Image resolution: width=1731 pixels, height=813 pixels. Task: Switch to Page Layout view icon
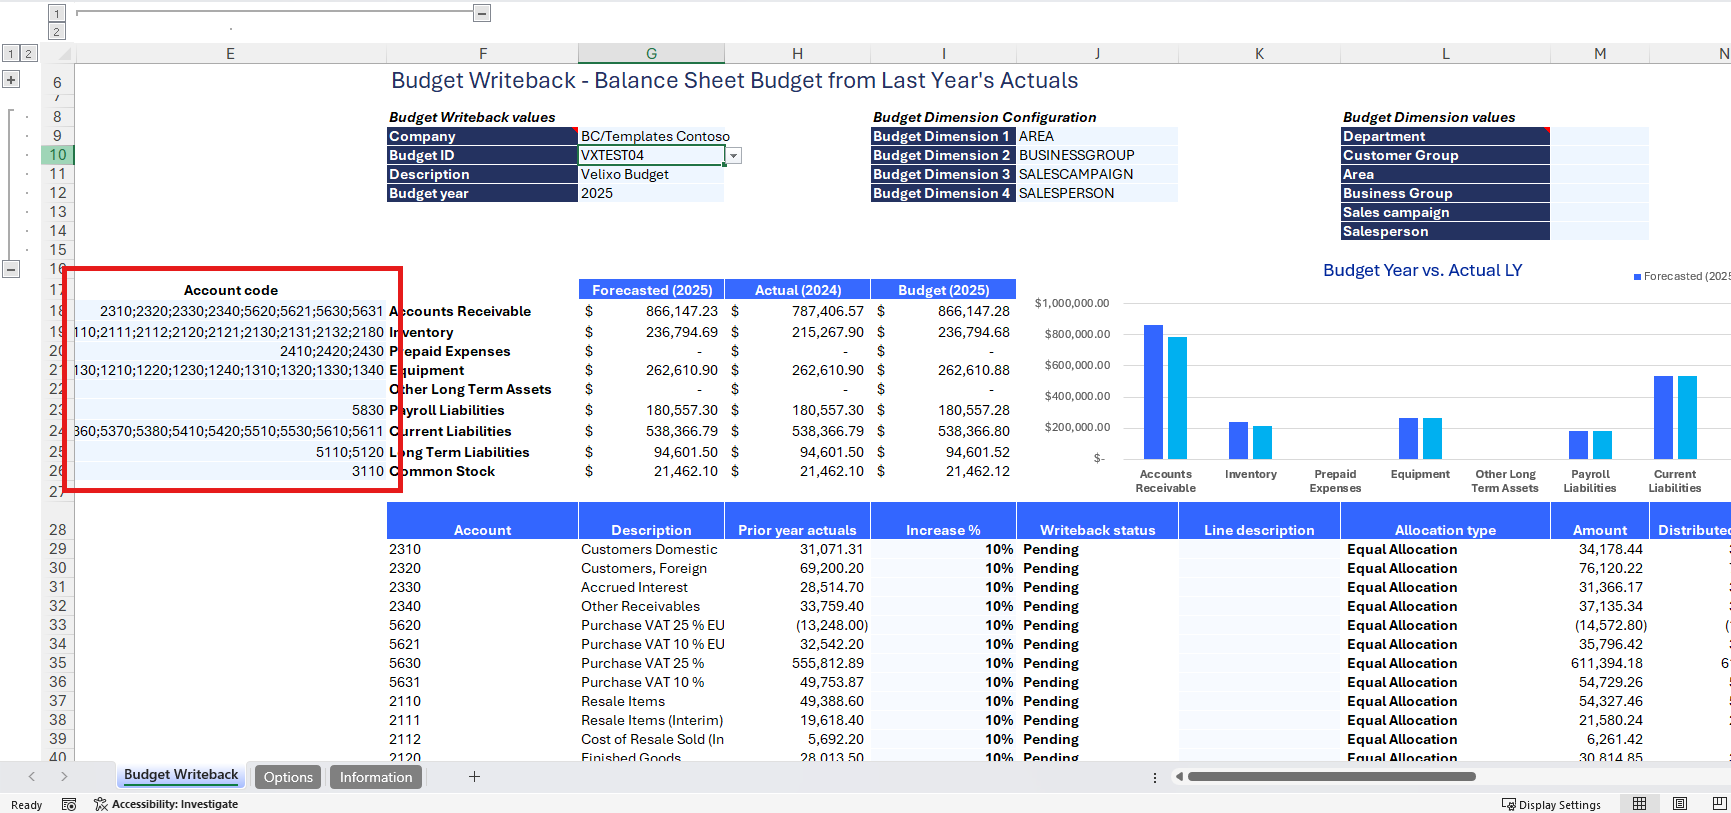(x=1680, y=804)
